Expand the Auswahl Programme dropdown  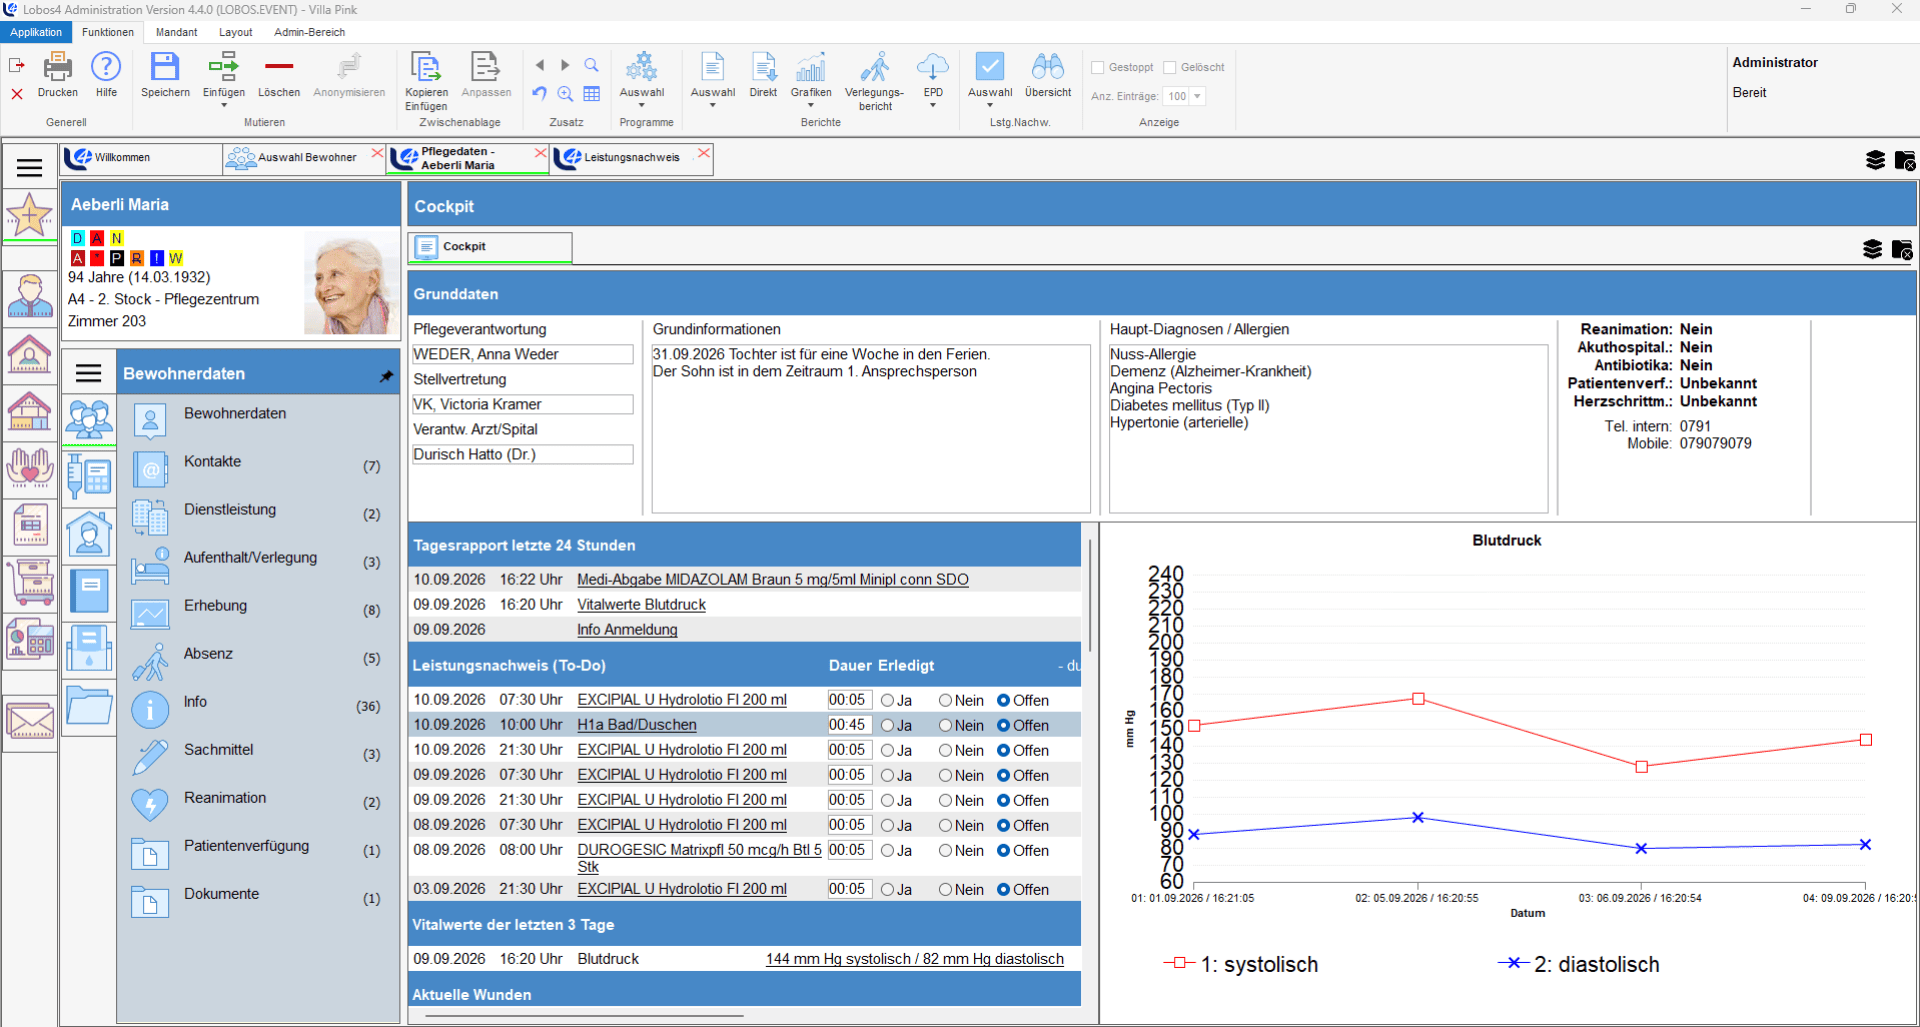(x=641, y=105)
